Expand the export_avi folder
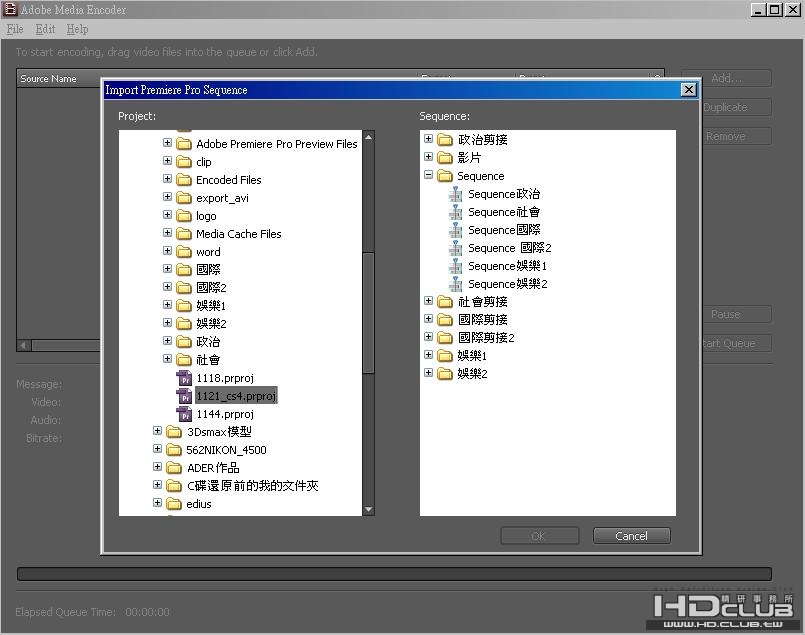The width and height of the screenshot is (805, 635). click(x=167, y=197)
